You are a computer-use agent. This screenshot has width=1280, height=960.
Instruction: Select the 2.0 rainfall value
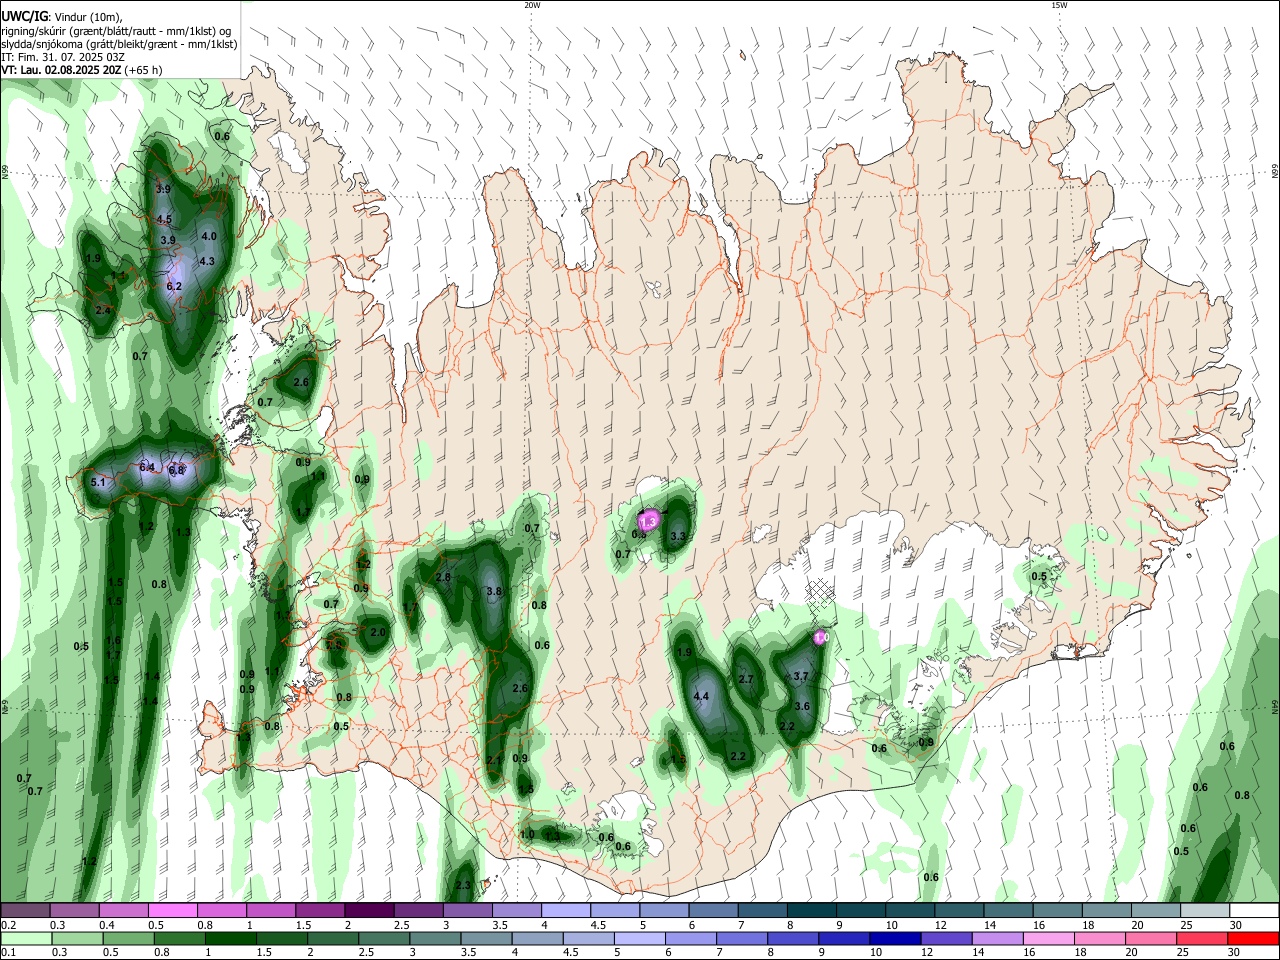click(378, 632)
